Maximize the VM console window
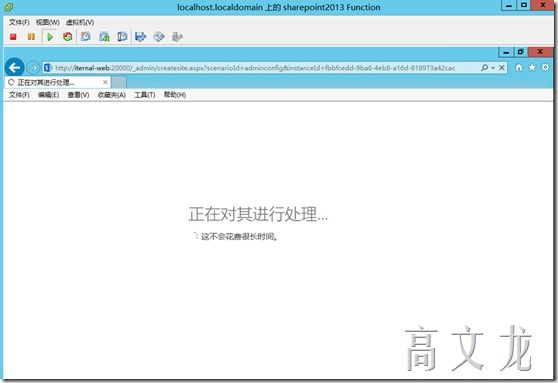This screenshot has height=383, width=558. (x=524, y=5)
